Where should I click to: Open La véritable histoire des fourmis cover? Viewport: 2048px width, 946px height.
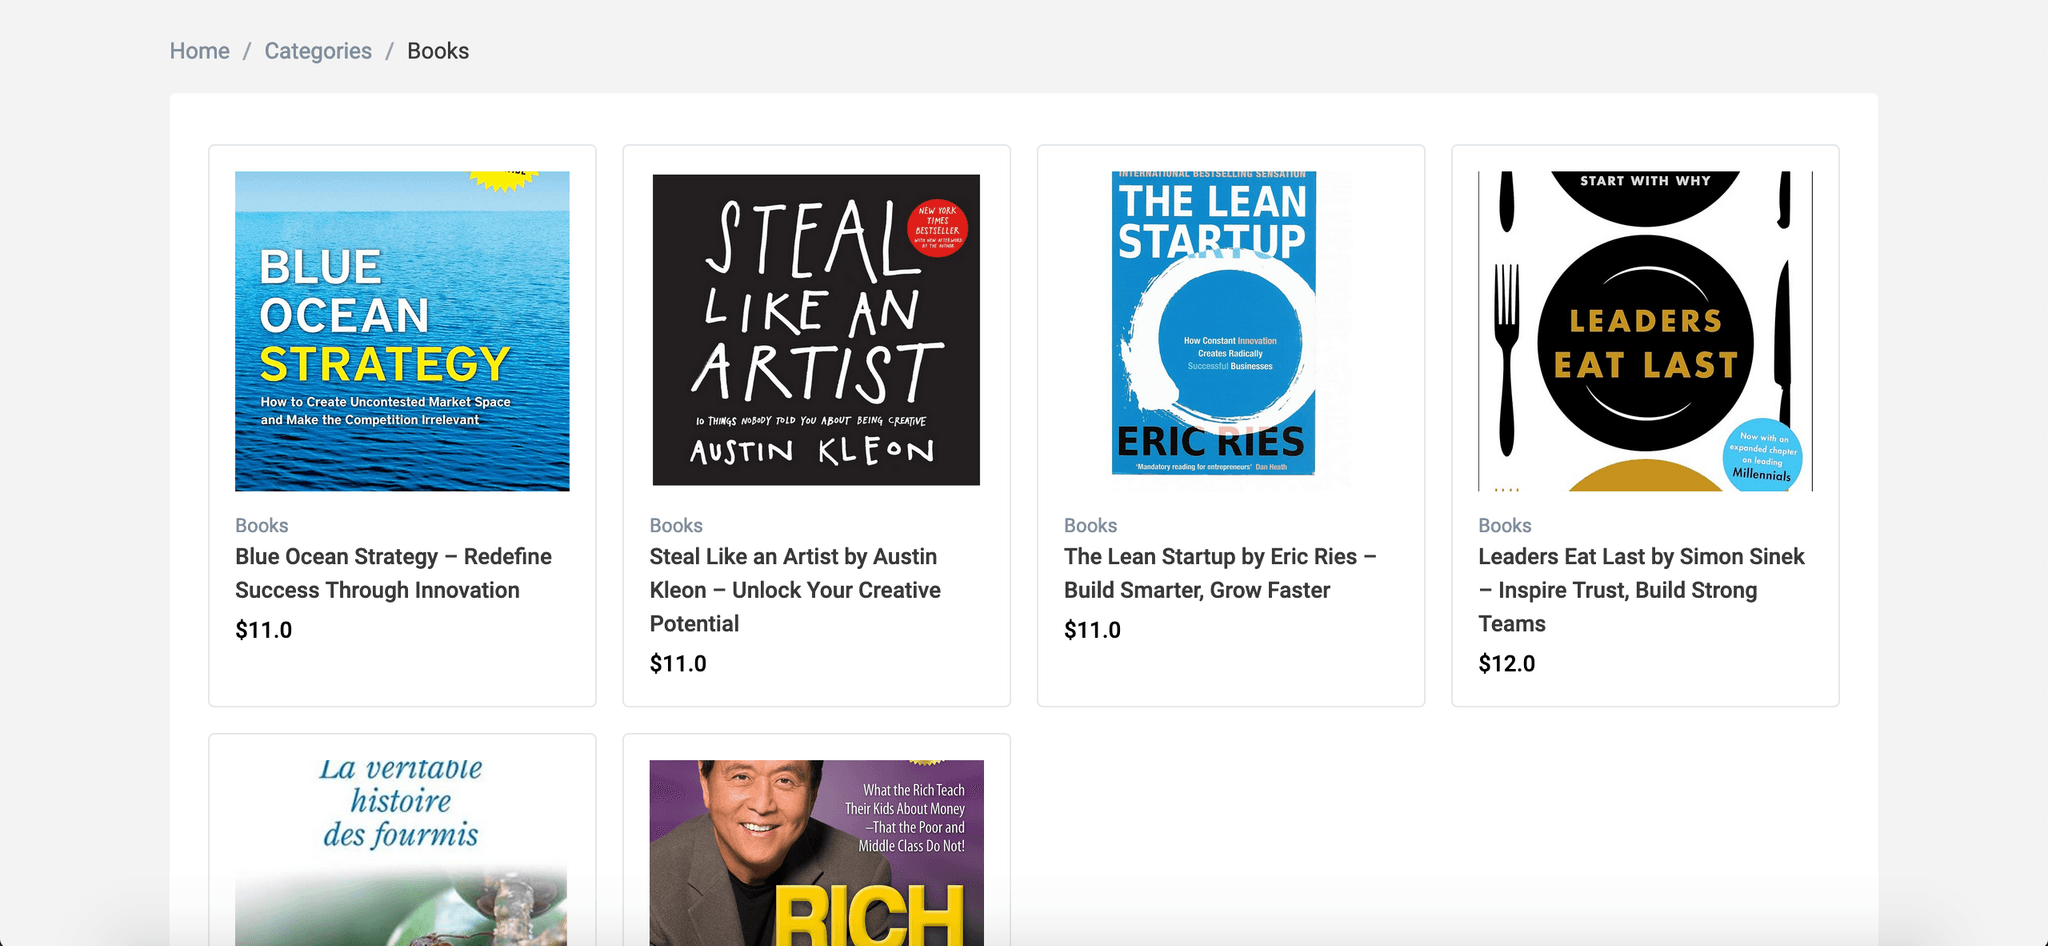tap(402, 850)
